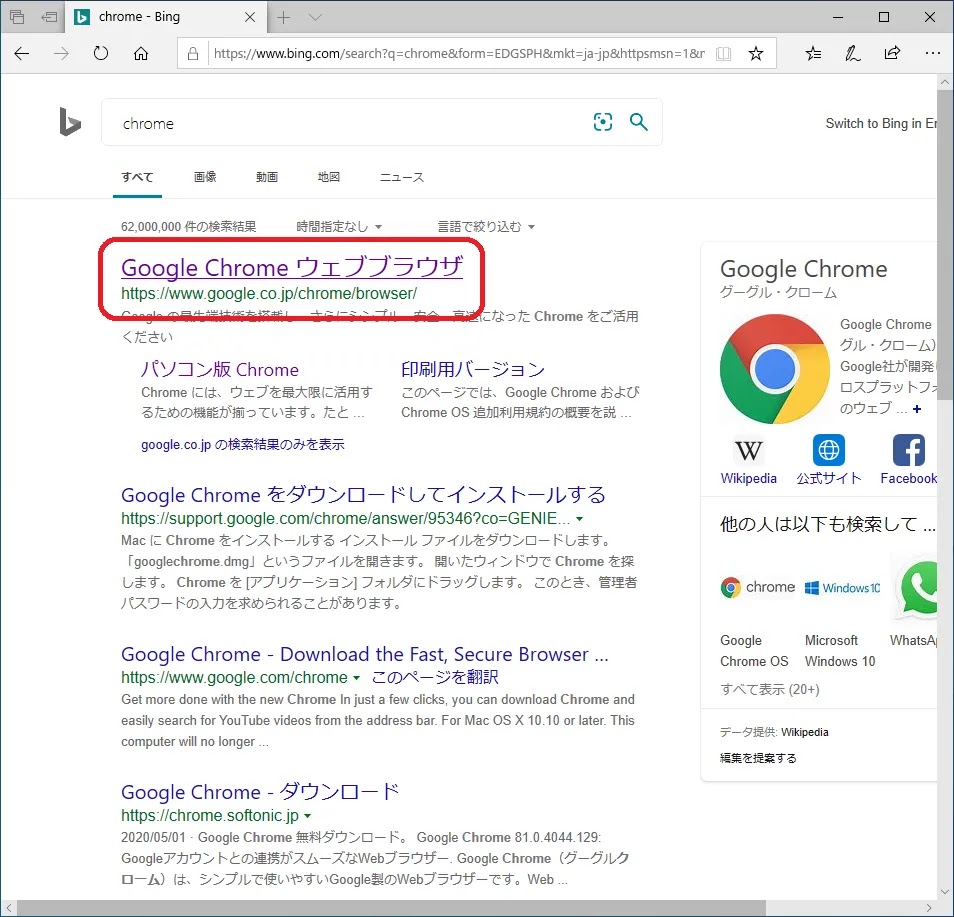Open a new tab
The width and height of the screenshot is (954, 917).
coord(284,17)
